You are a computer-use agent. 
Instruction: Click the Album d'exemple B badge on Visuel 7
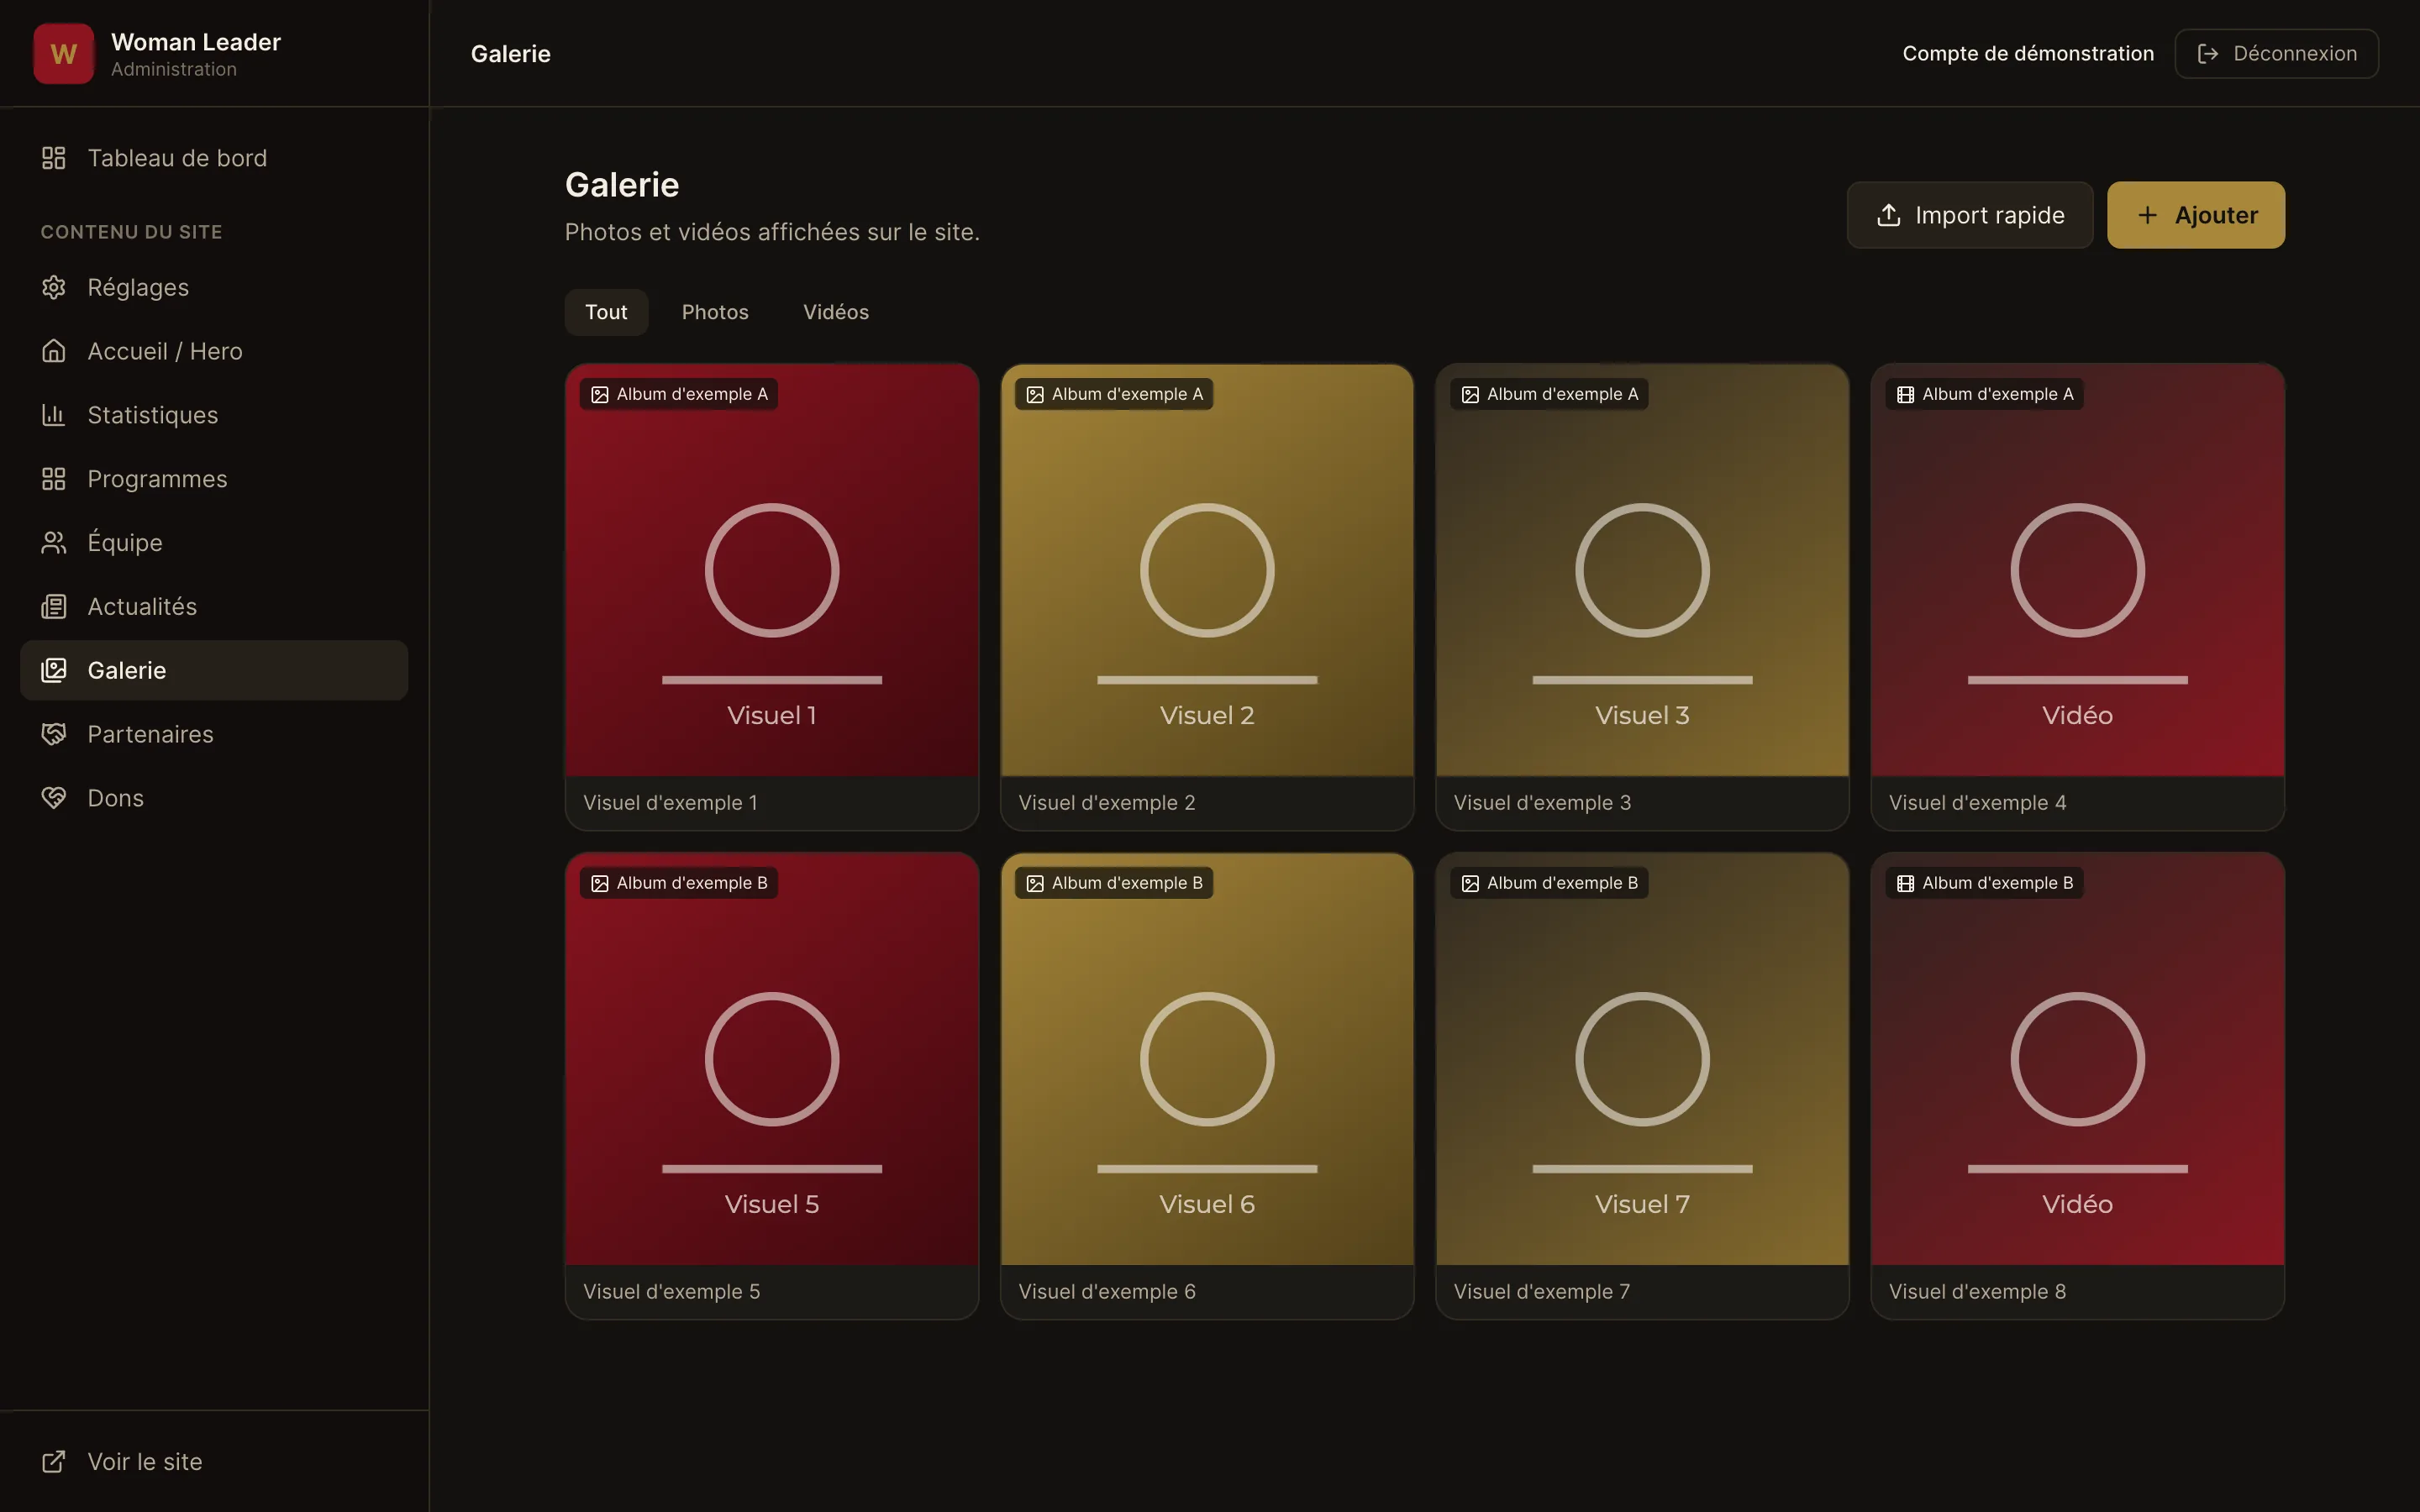(1550, 883)
